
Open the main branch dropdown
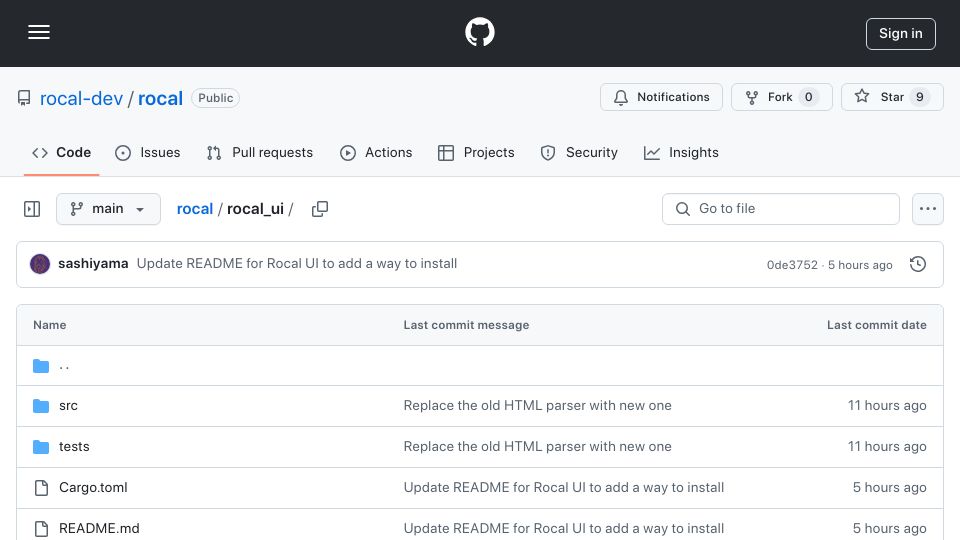(x=108, y=209)
